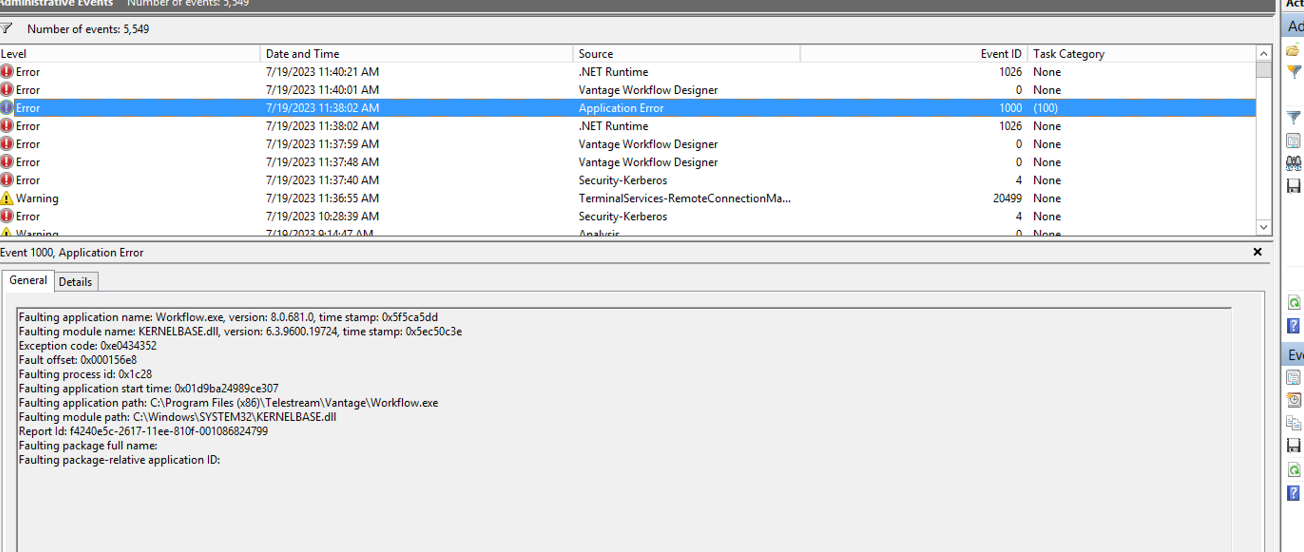
Task: Click the event list scrollbar thumb
Action: [x=1264, y=70]
